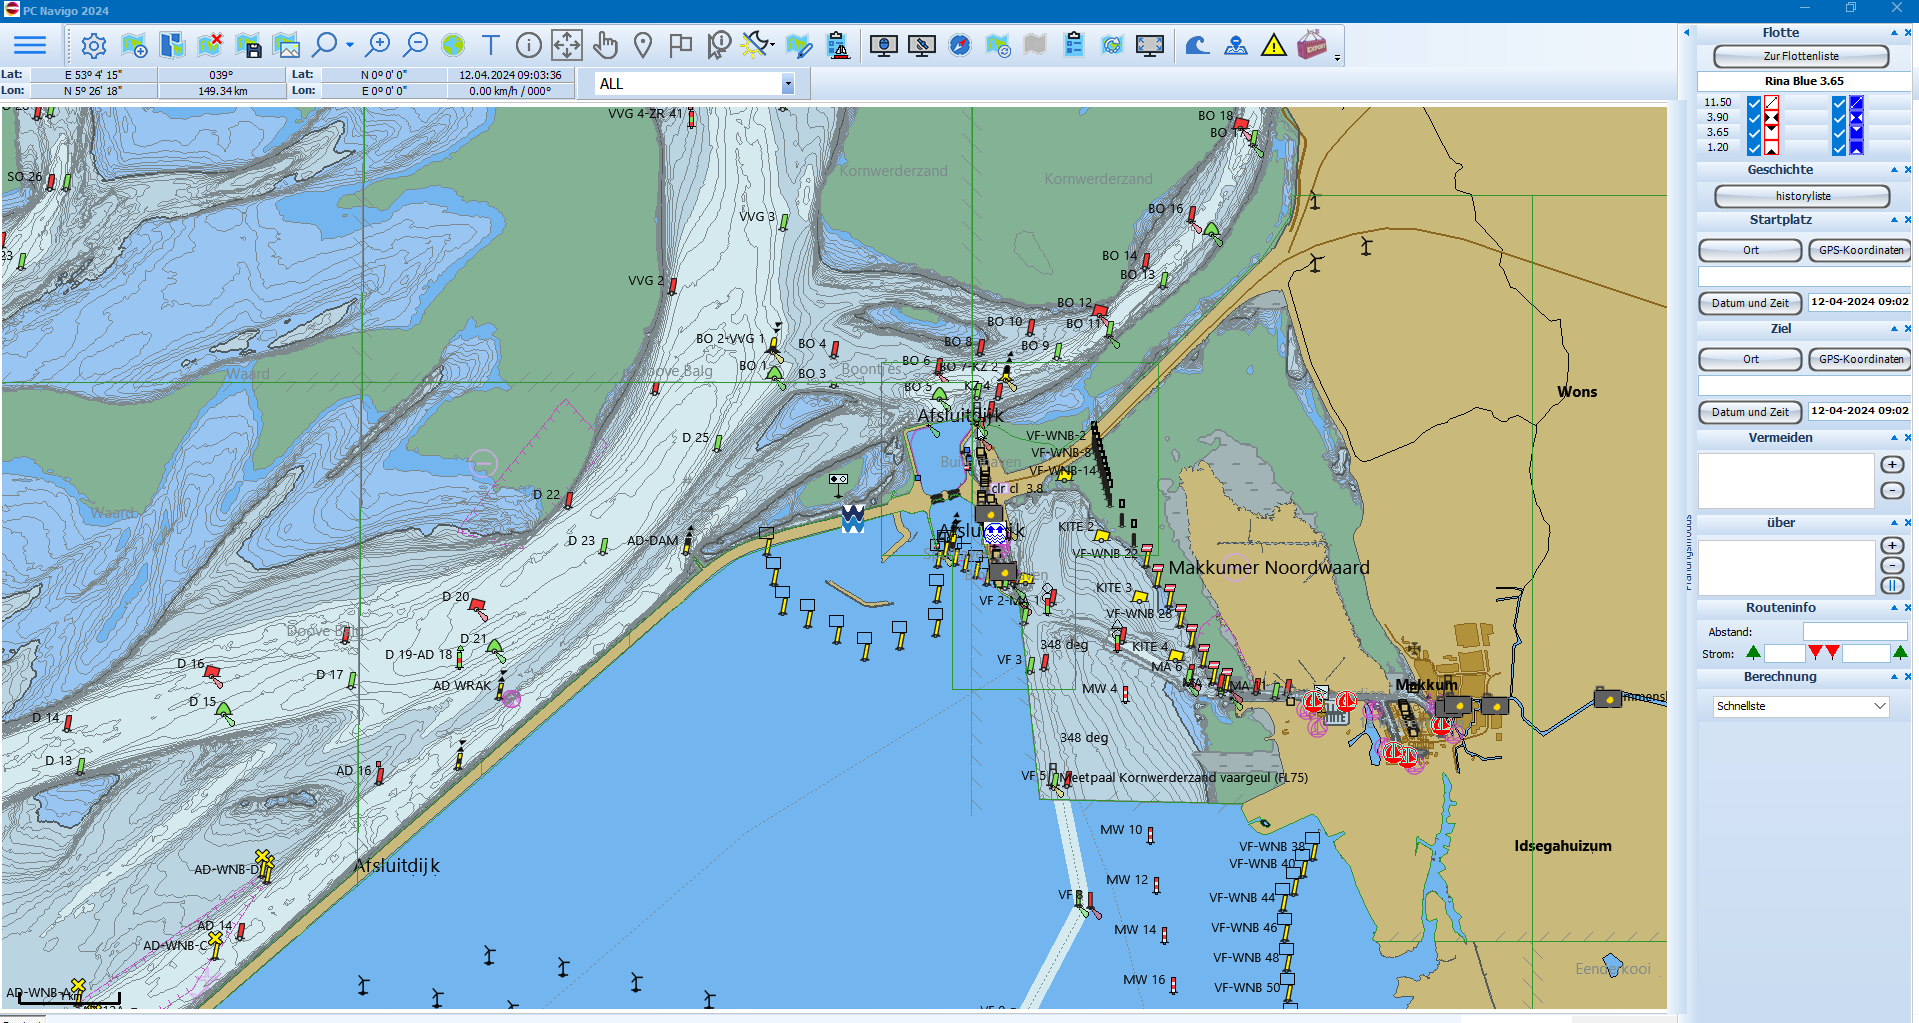Click the map delete red X icon
1919x1023 pixels.
(x=210, y=45)
